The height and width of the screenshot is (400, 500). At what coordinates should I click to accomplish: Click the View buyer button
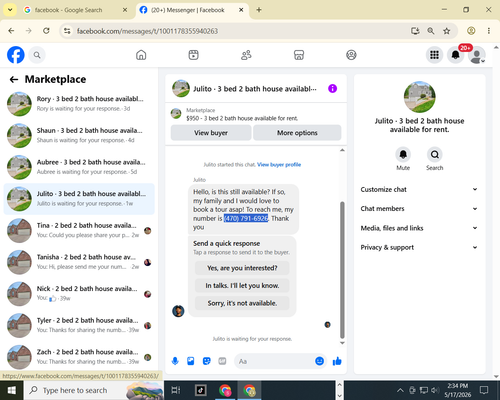coord(211,133)
